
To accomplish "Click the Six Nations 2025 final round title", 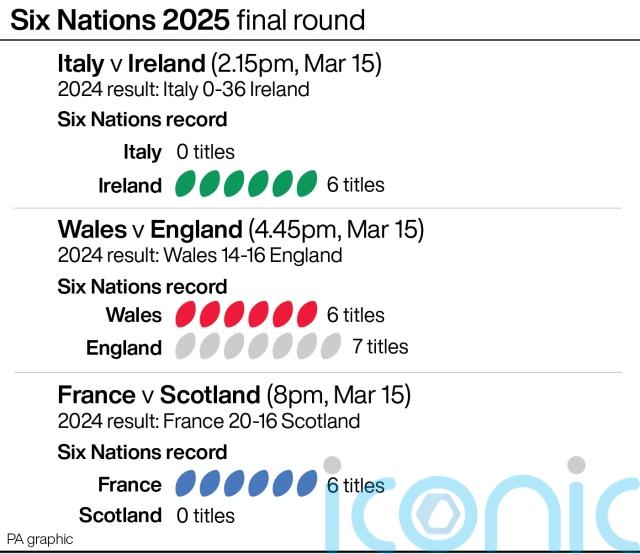I will click(x=187, y=19).
